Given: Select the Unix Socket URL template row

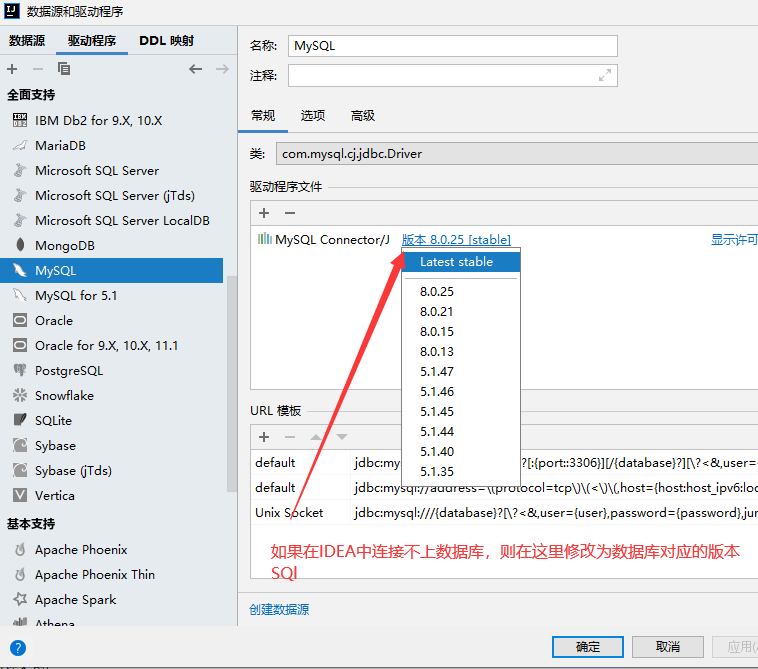Looking at the screenshot, I should pos(504,512).
